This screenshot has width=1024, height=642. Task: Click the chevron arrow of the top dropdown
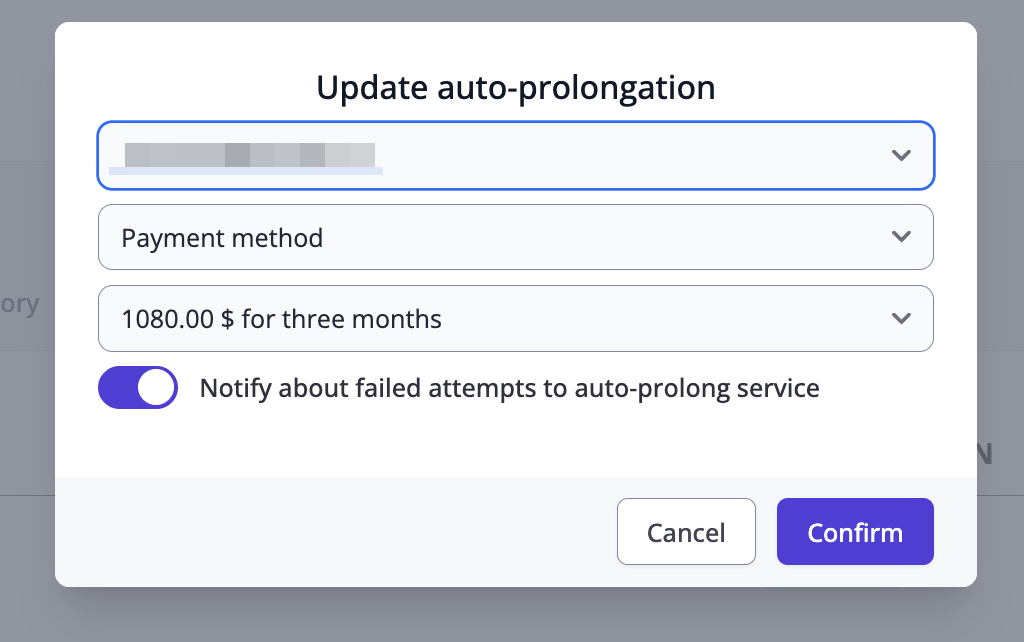(901, 155)
